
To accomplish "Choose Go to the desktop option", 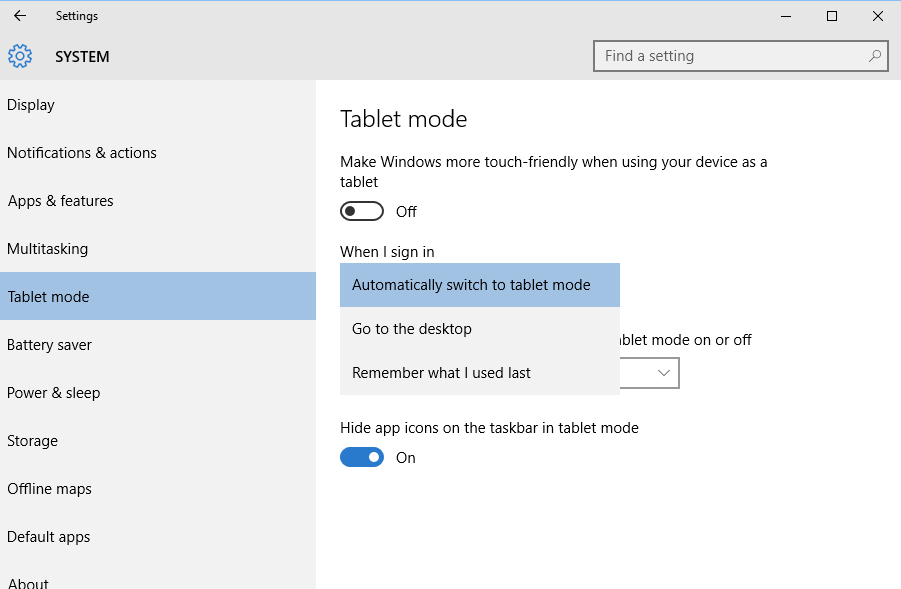I will point(480,329).
